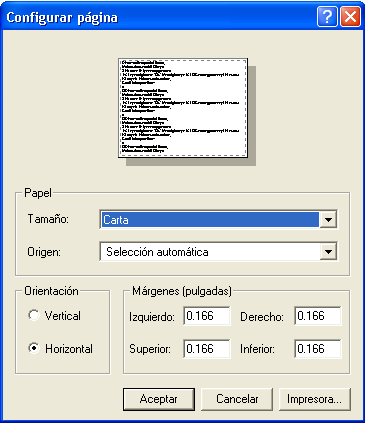The image size is (365, 424).
Task: Click the Inferior margin input field
Action: pos(318,349)
